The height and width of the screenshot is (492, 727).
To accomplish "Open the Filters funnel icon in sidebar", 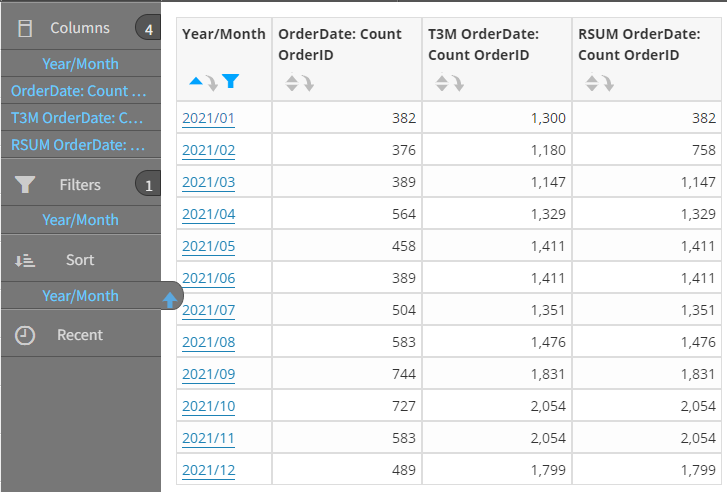I will click(x=25, y=185).
